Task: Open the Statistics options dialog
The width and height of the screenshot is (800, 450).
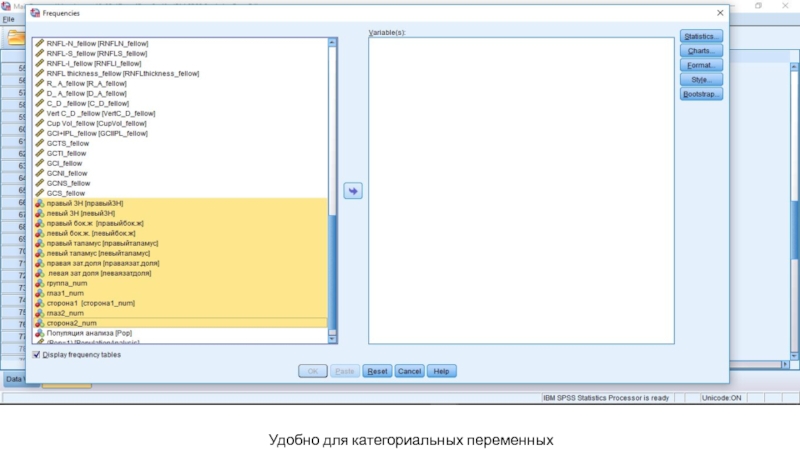Action: coord(701,36)
